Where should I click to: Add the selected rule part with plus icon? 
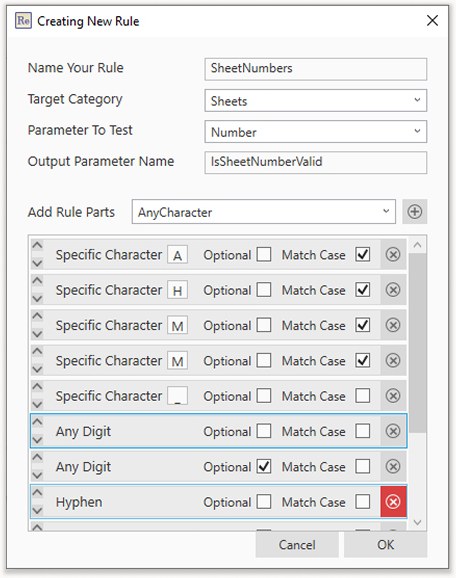[415, 212]
